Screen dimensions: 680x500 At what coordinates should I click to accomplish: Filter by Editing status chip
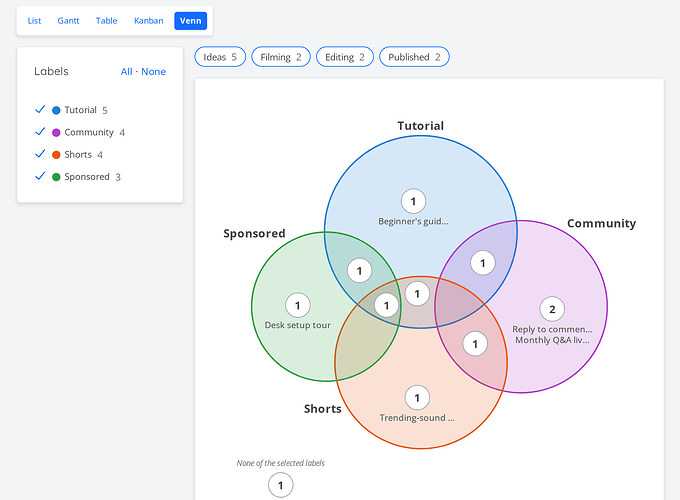pos(345,57)
